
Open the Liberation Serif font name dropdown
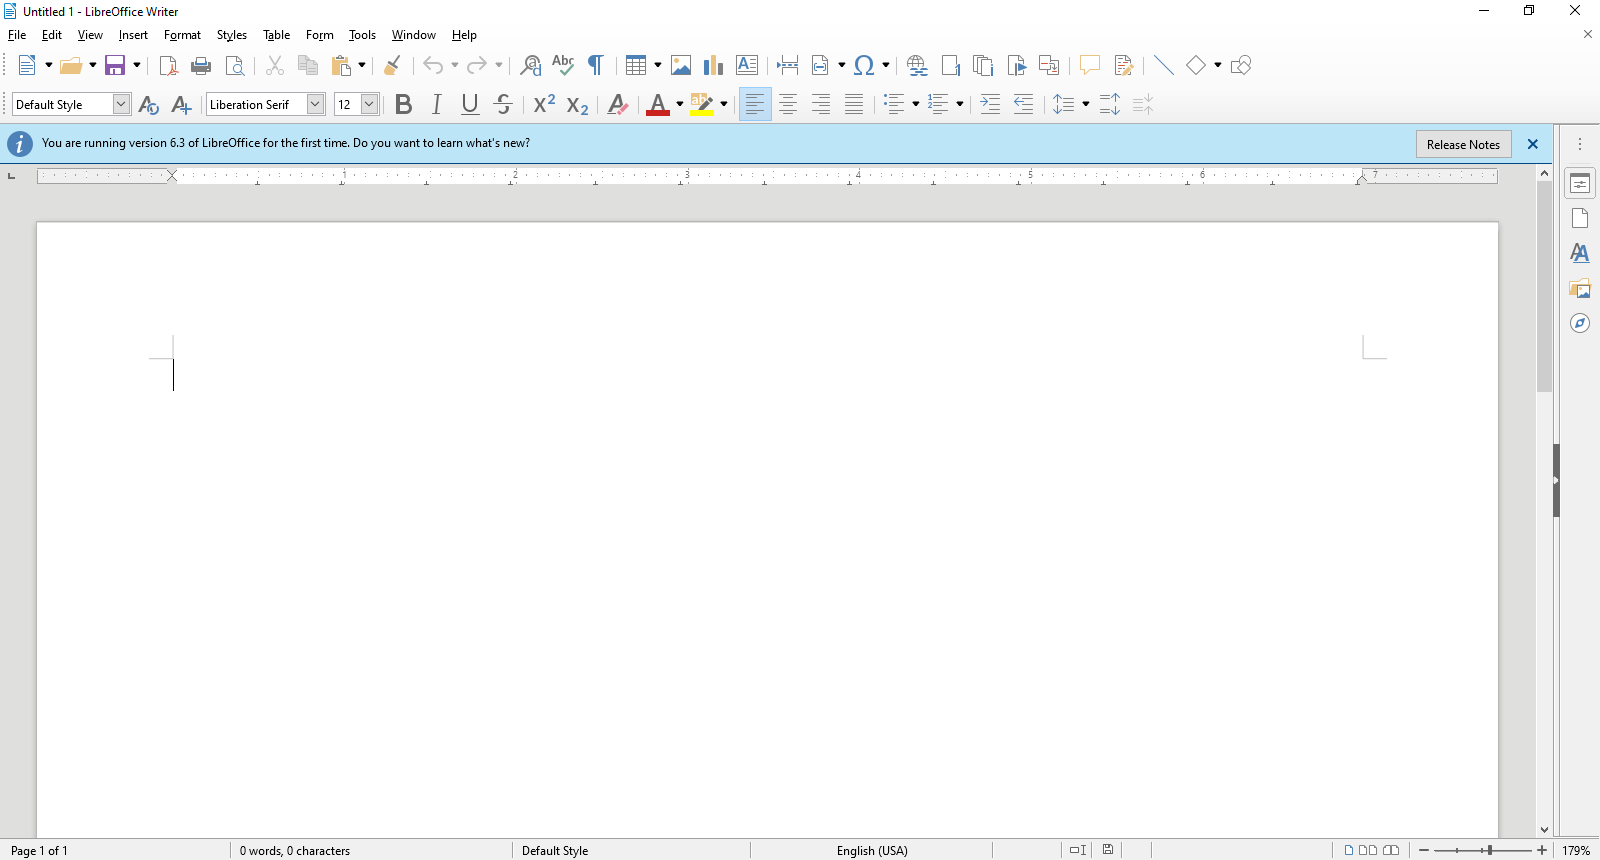(315, 104)
